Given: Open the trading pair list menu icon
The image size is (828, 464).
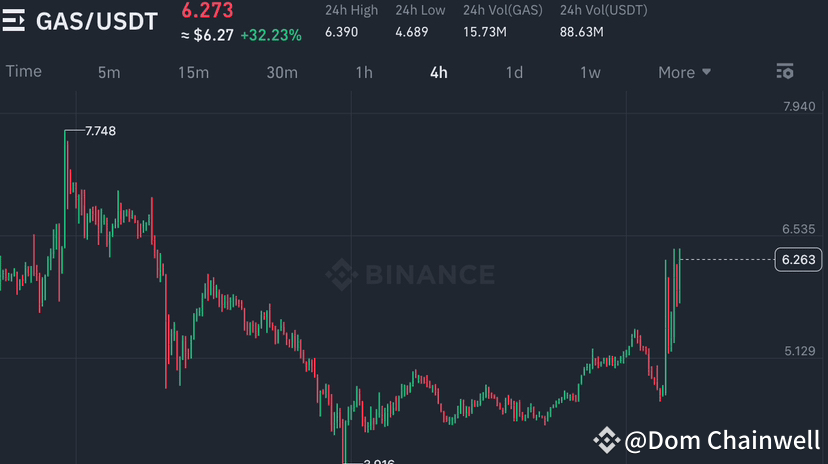Looking at the screenshot, I should 14,21.
